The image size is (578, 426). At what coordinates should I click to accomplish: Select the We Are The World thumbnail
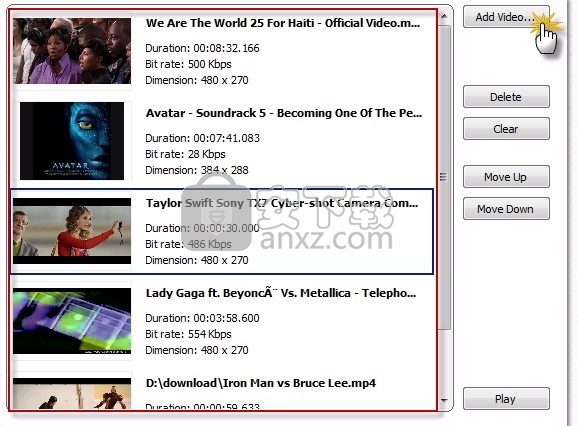tap(72, 51)
